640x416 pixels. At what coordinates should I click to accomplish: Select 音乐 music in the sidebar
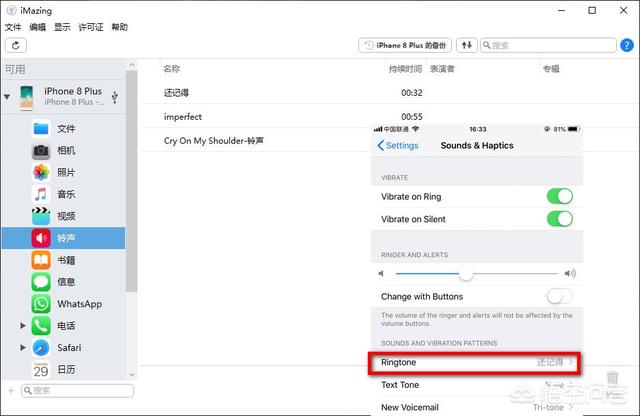pos(66,195)
